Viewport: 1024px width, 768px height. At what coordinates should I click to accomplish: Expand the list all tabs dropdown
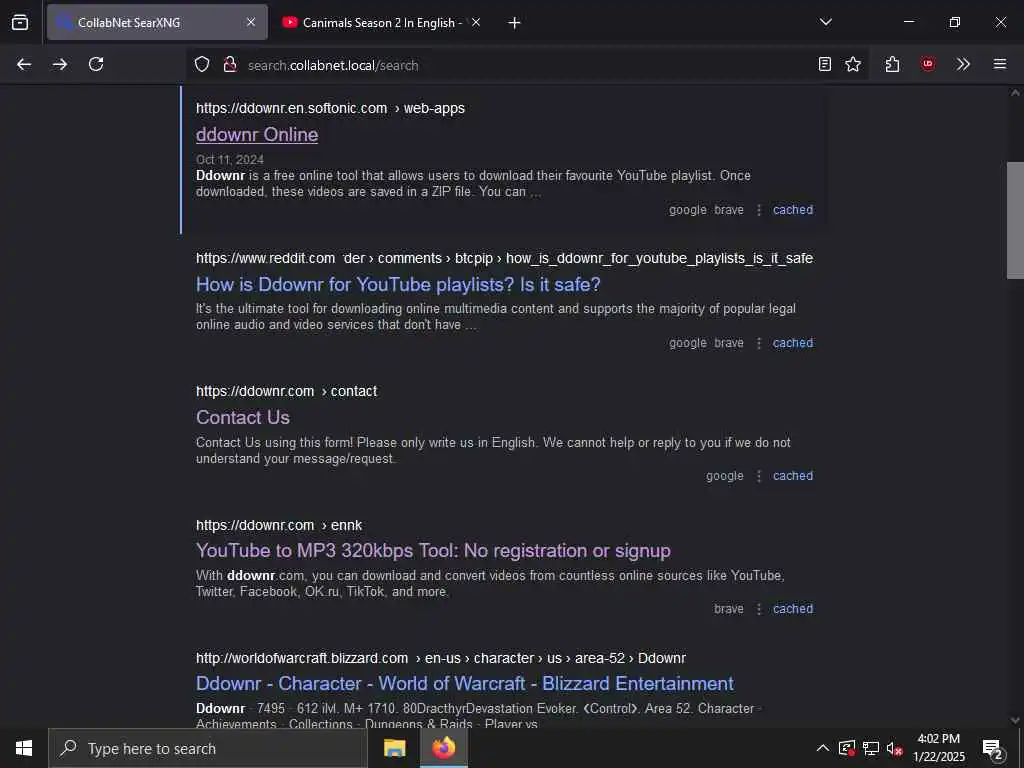825,22
